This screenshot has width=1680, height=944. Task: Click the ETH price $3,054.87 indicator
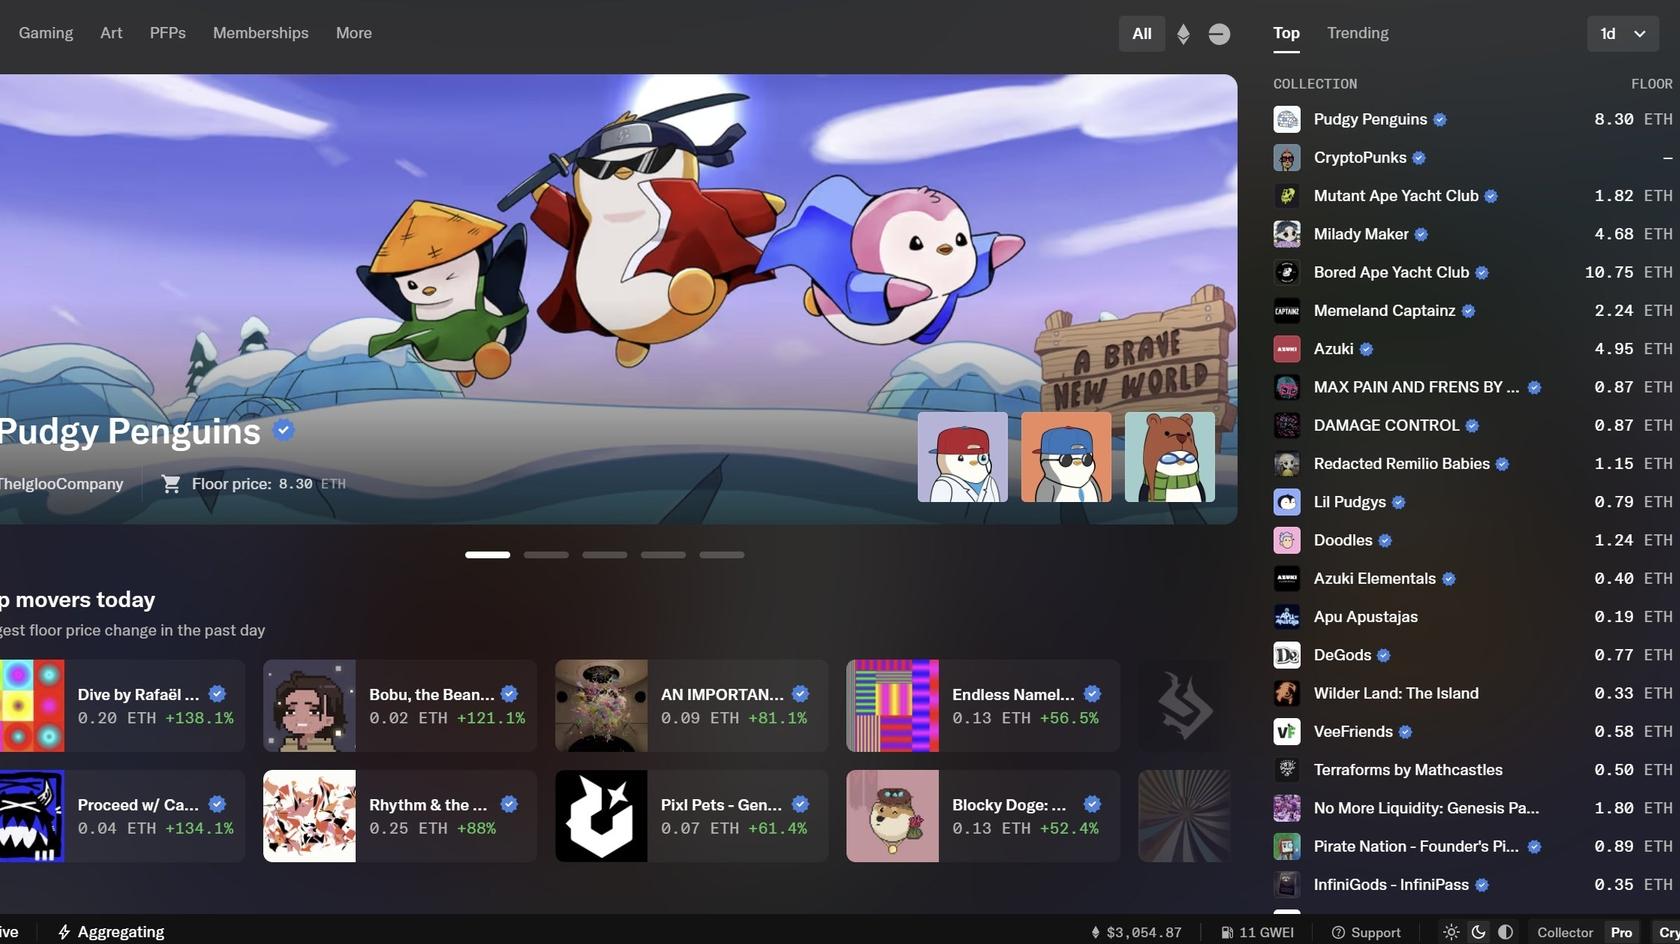[1136, 932]
